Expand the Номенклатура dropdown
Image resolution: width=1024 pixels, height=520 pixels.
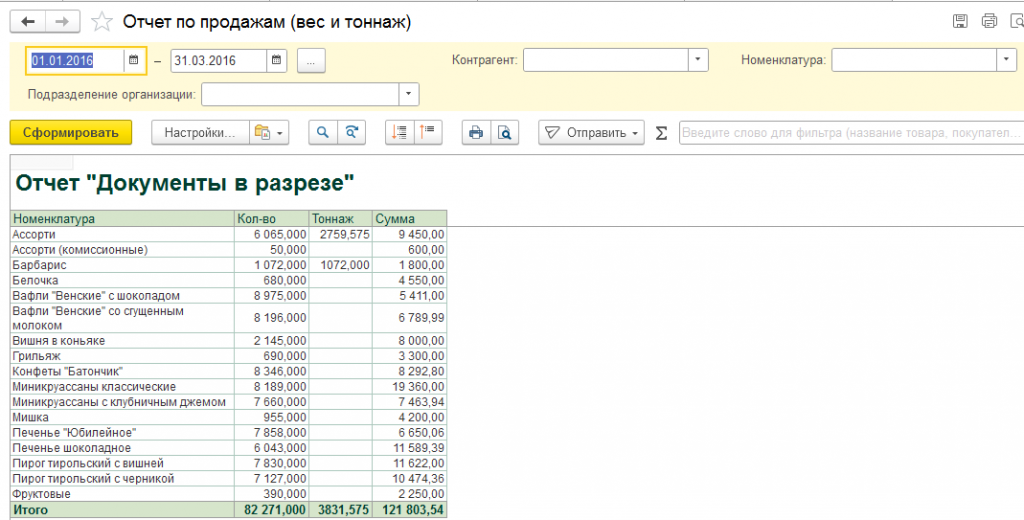click(x=1006, y=60)
